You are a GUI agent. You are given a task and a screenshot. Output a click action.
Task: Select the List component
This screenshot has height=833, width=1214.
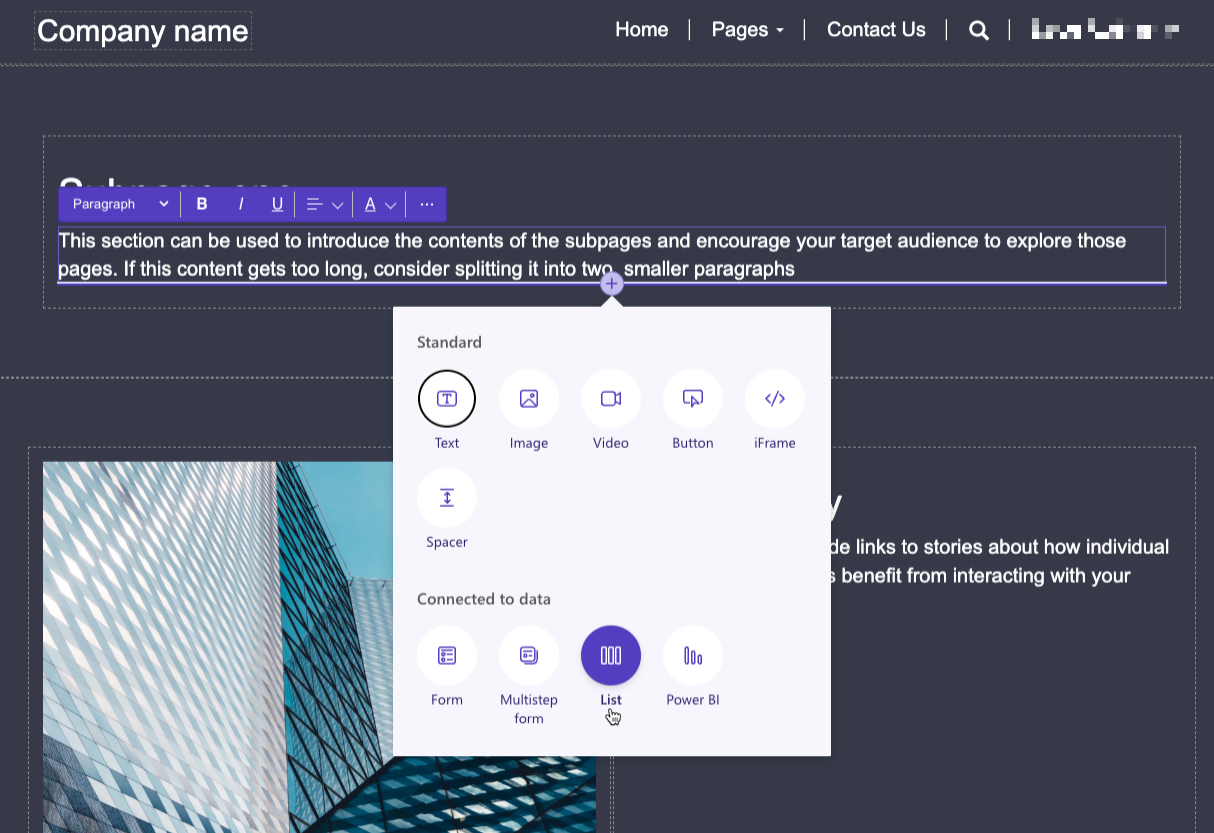[611, 655]
